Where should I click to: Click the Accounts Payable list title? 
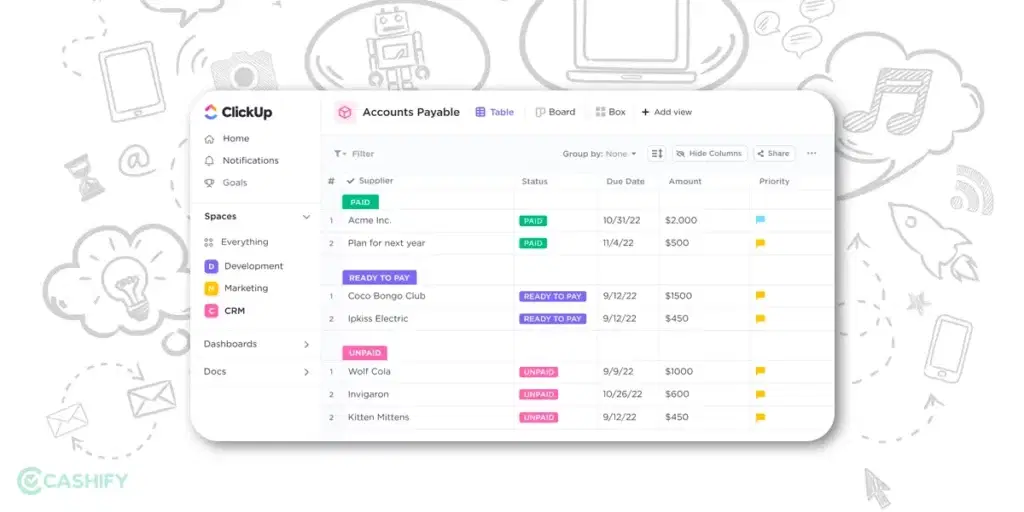click(x=411, y=112)
